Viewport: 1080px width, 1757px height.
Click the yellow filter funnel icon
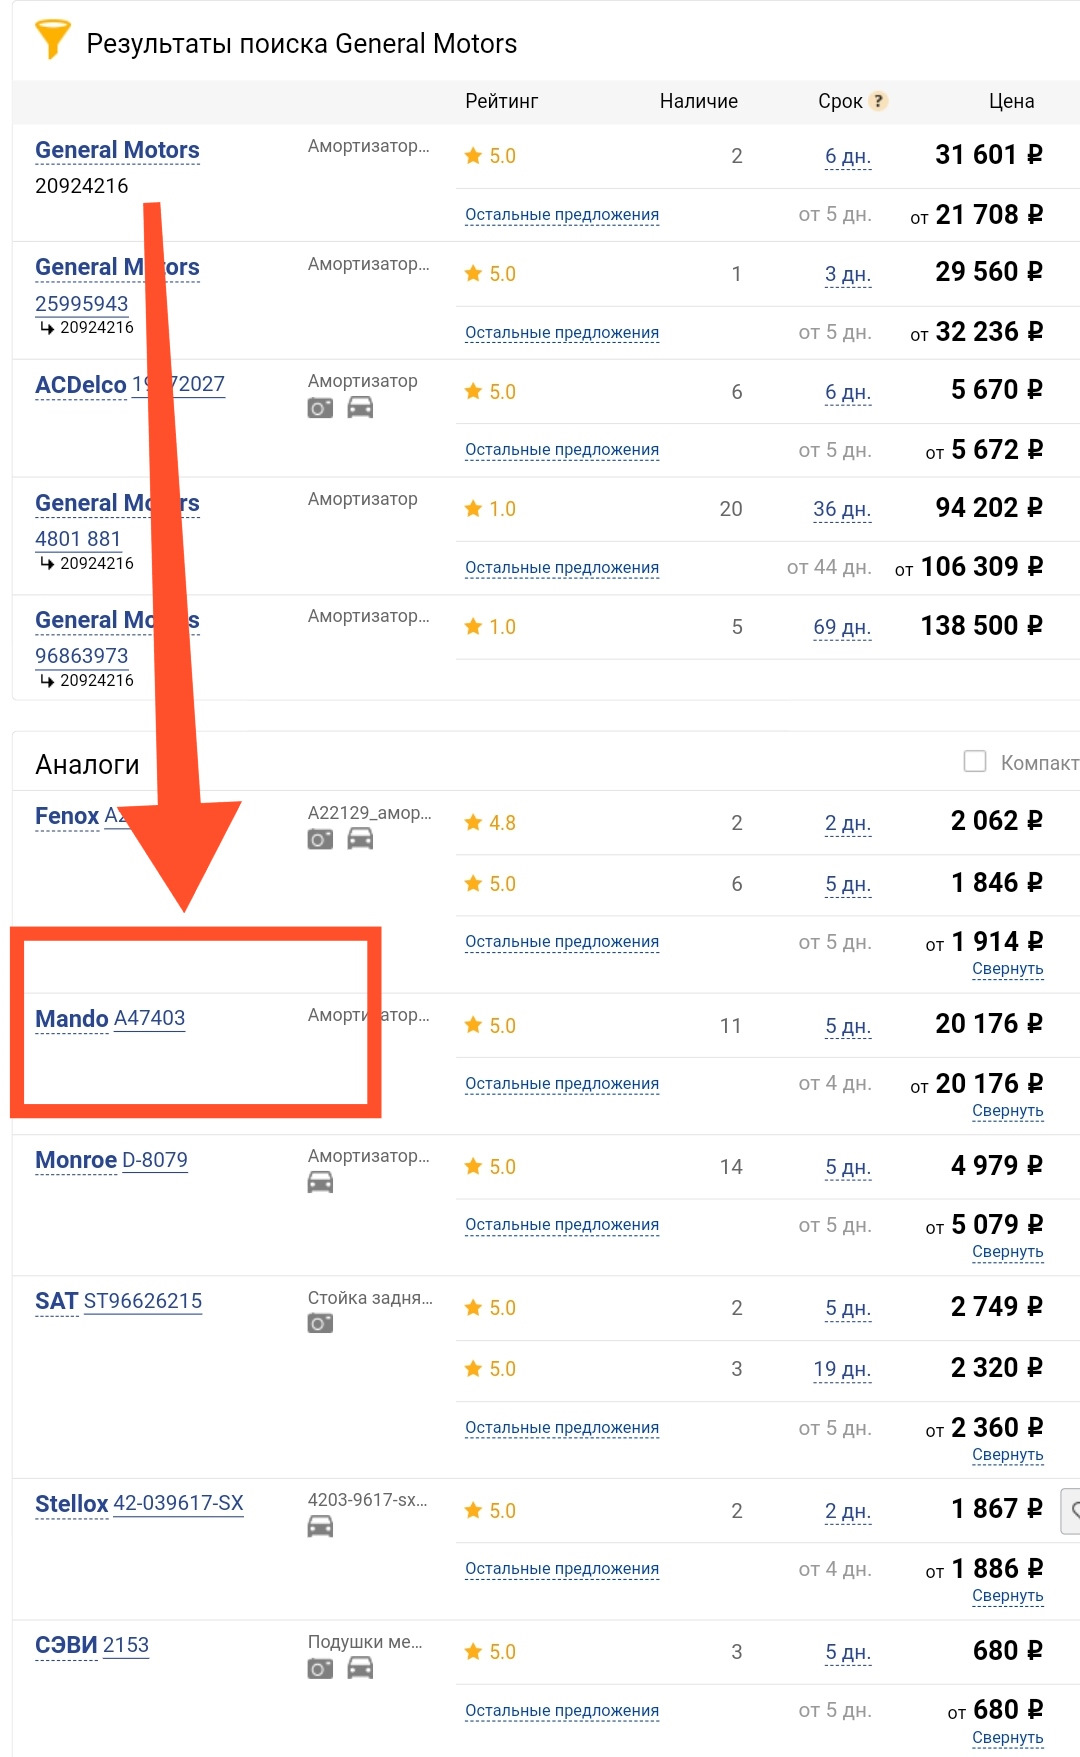point(52,40)
